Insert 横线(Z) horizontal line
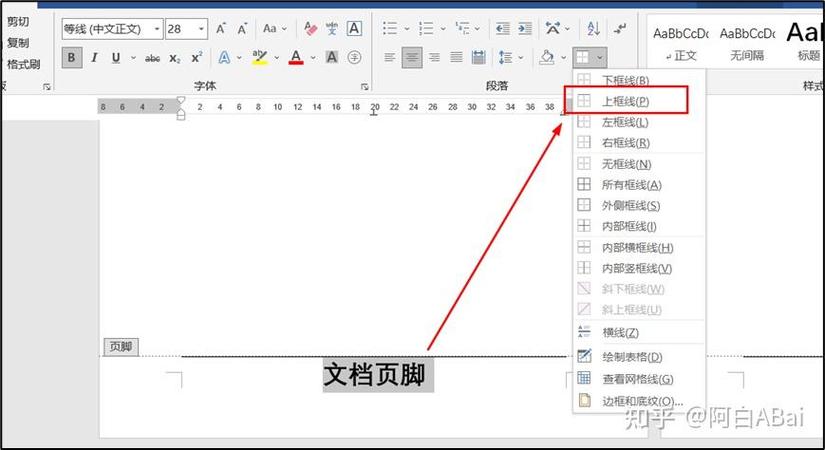The image size is (825, 450). (638, 332)
